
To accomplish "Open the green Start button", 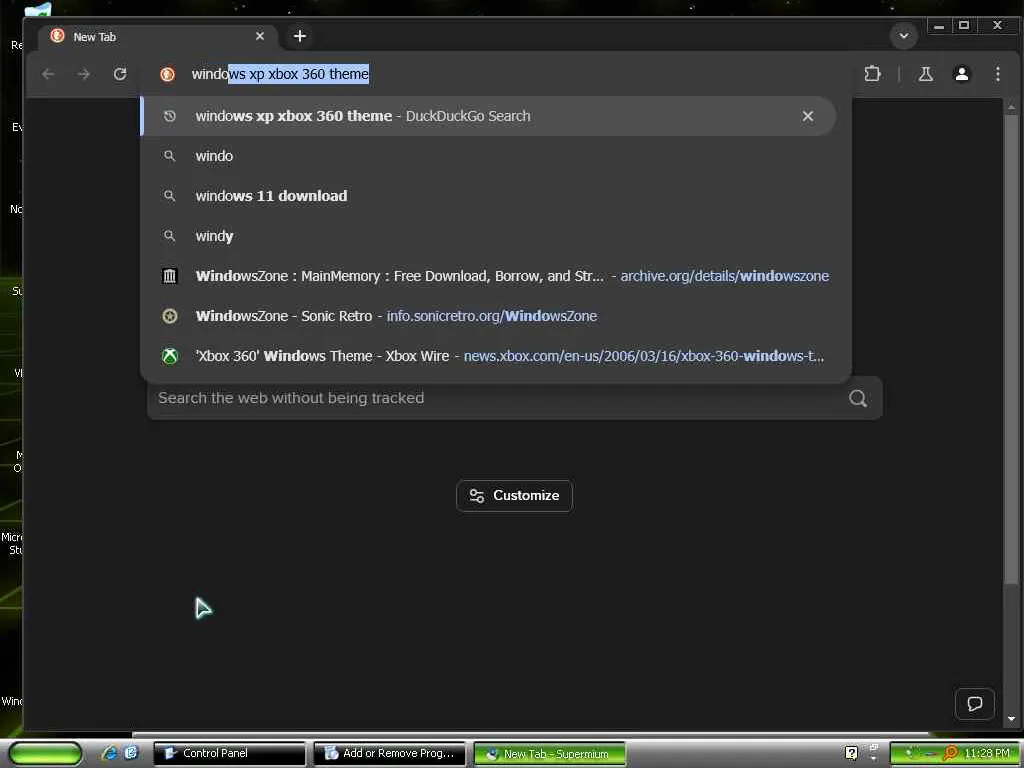I will (46, 753).
